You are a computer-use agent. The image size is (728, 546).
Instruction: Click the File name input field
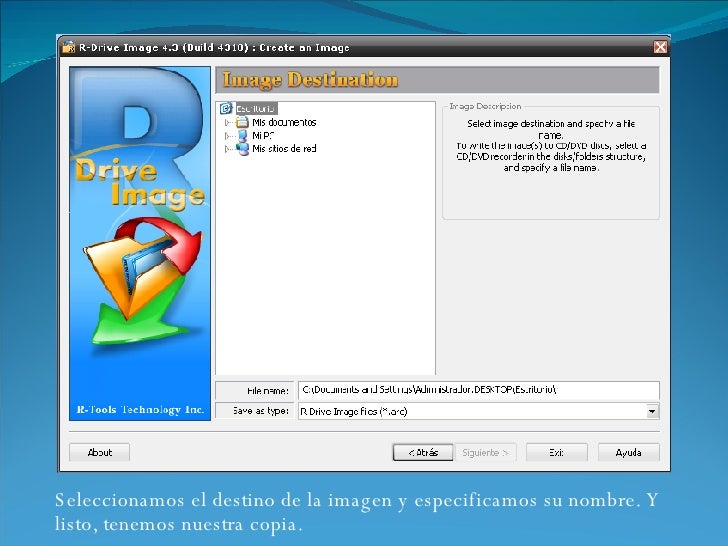(x=479, y=390)
